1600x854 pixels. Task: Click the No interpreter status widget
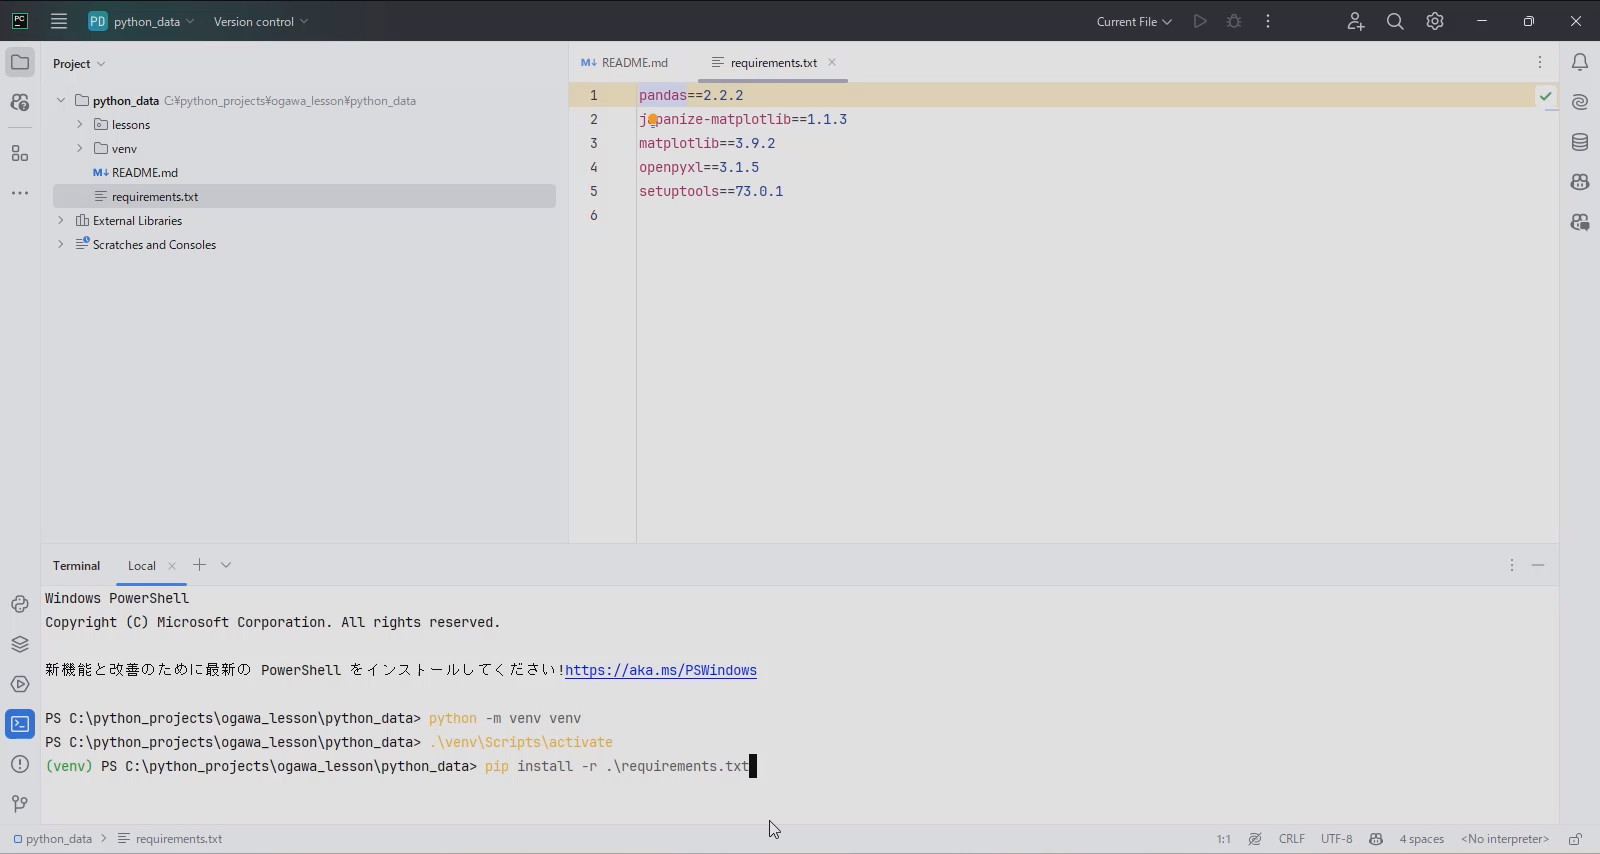1504,839
